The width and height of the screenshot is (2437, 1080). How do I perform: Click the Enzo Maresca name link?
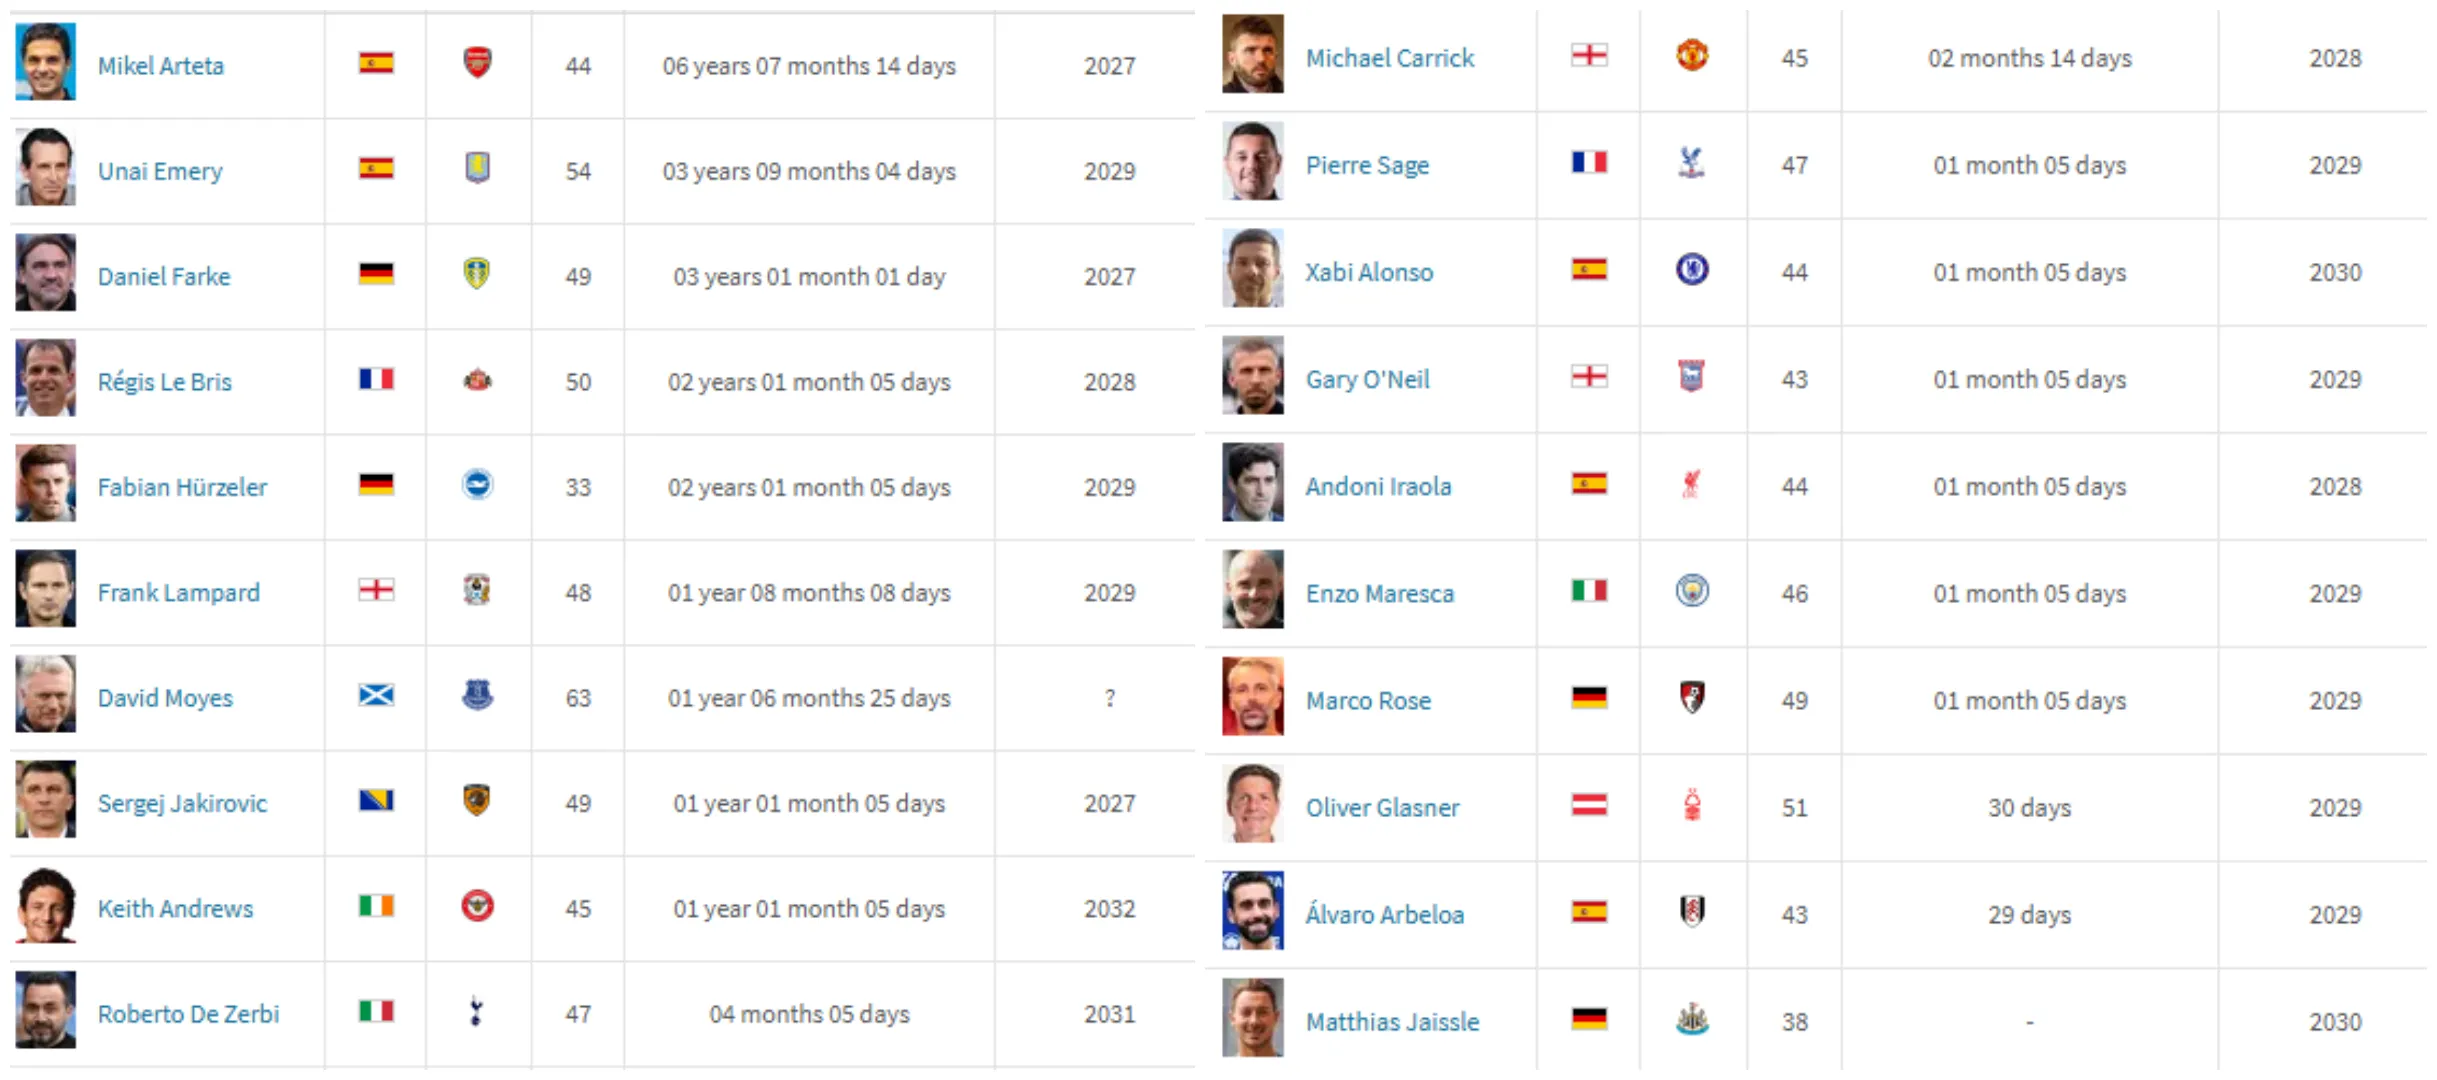(1379, 594)
